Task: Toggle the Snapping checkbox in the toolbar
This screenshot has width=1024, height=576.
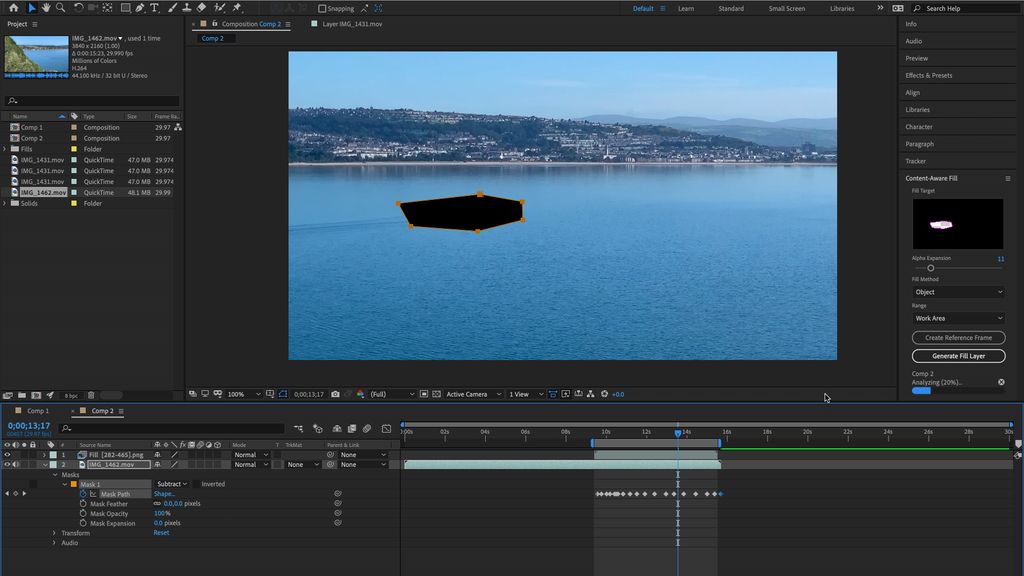Action: (320, 8)
